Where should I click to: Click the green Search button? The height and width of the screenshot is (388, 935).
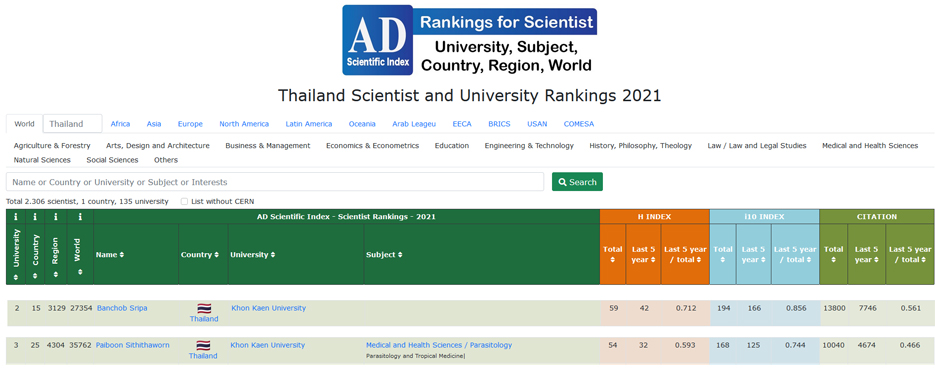coord(577,182)
